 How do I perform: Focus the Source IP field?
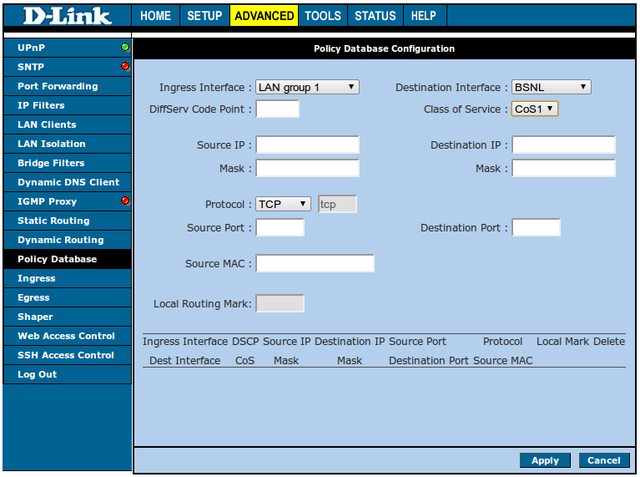coord(307,145)
